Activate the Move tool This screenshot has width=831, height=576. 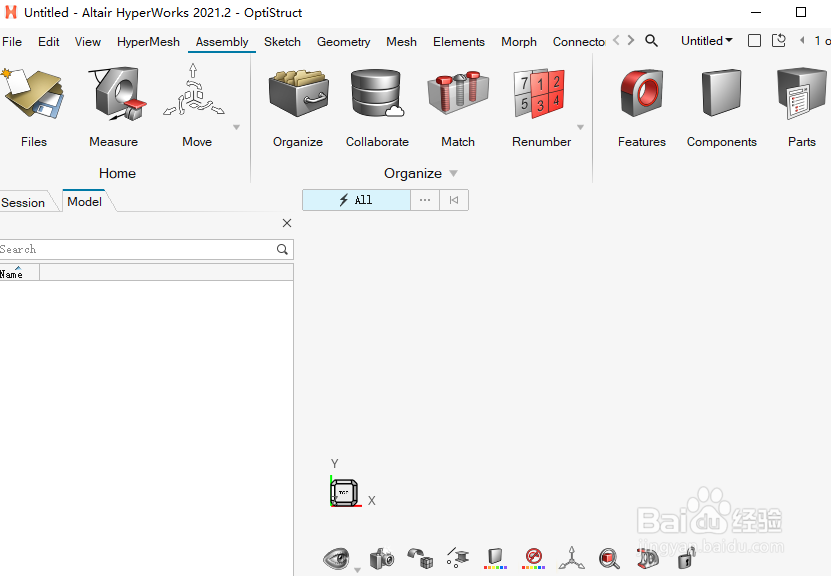(x=196, y=105)
